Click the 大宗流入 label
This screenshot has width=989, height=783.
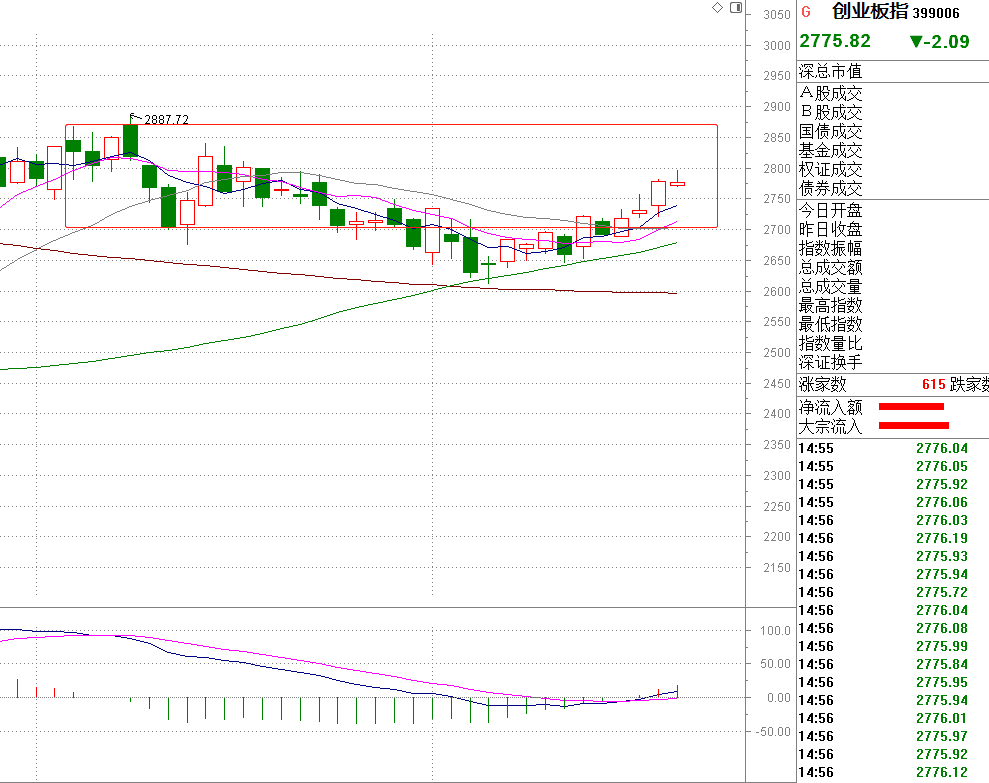pos(830,427)
